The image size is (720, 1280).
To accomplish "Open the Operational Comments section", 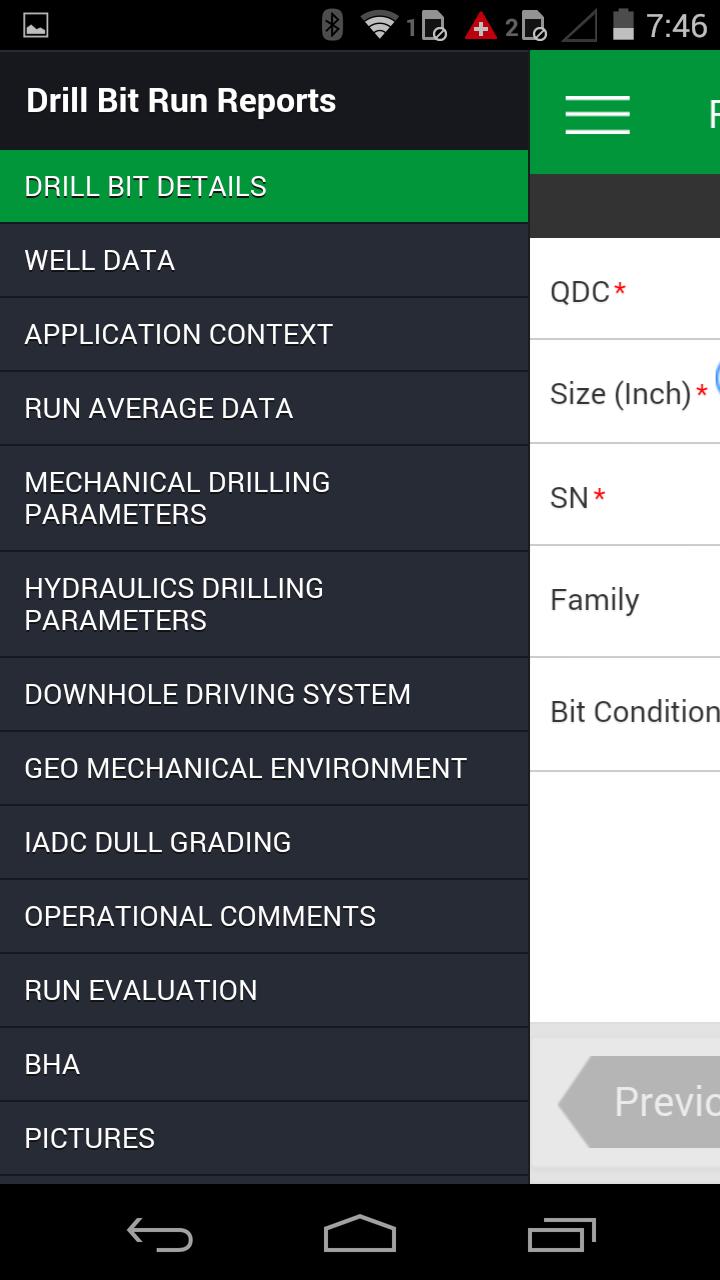I will tap(264, 917).
